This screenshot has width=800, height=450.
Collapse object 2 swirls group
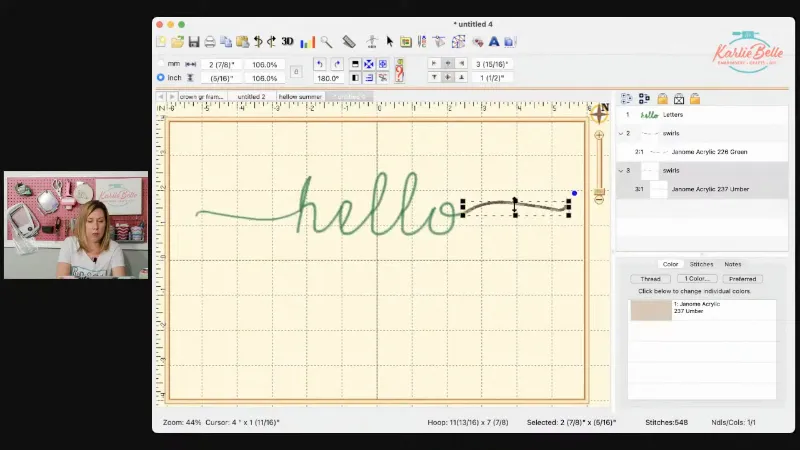coord(621,134)
